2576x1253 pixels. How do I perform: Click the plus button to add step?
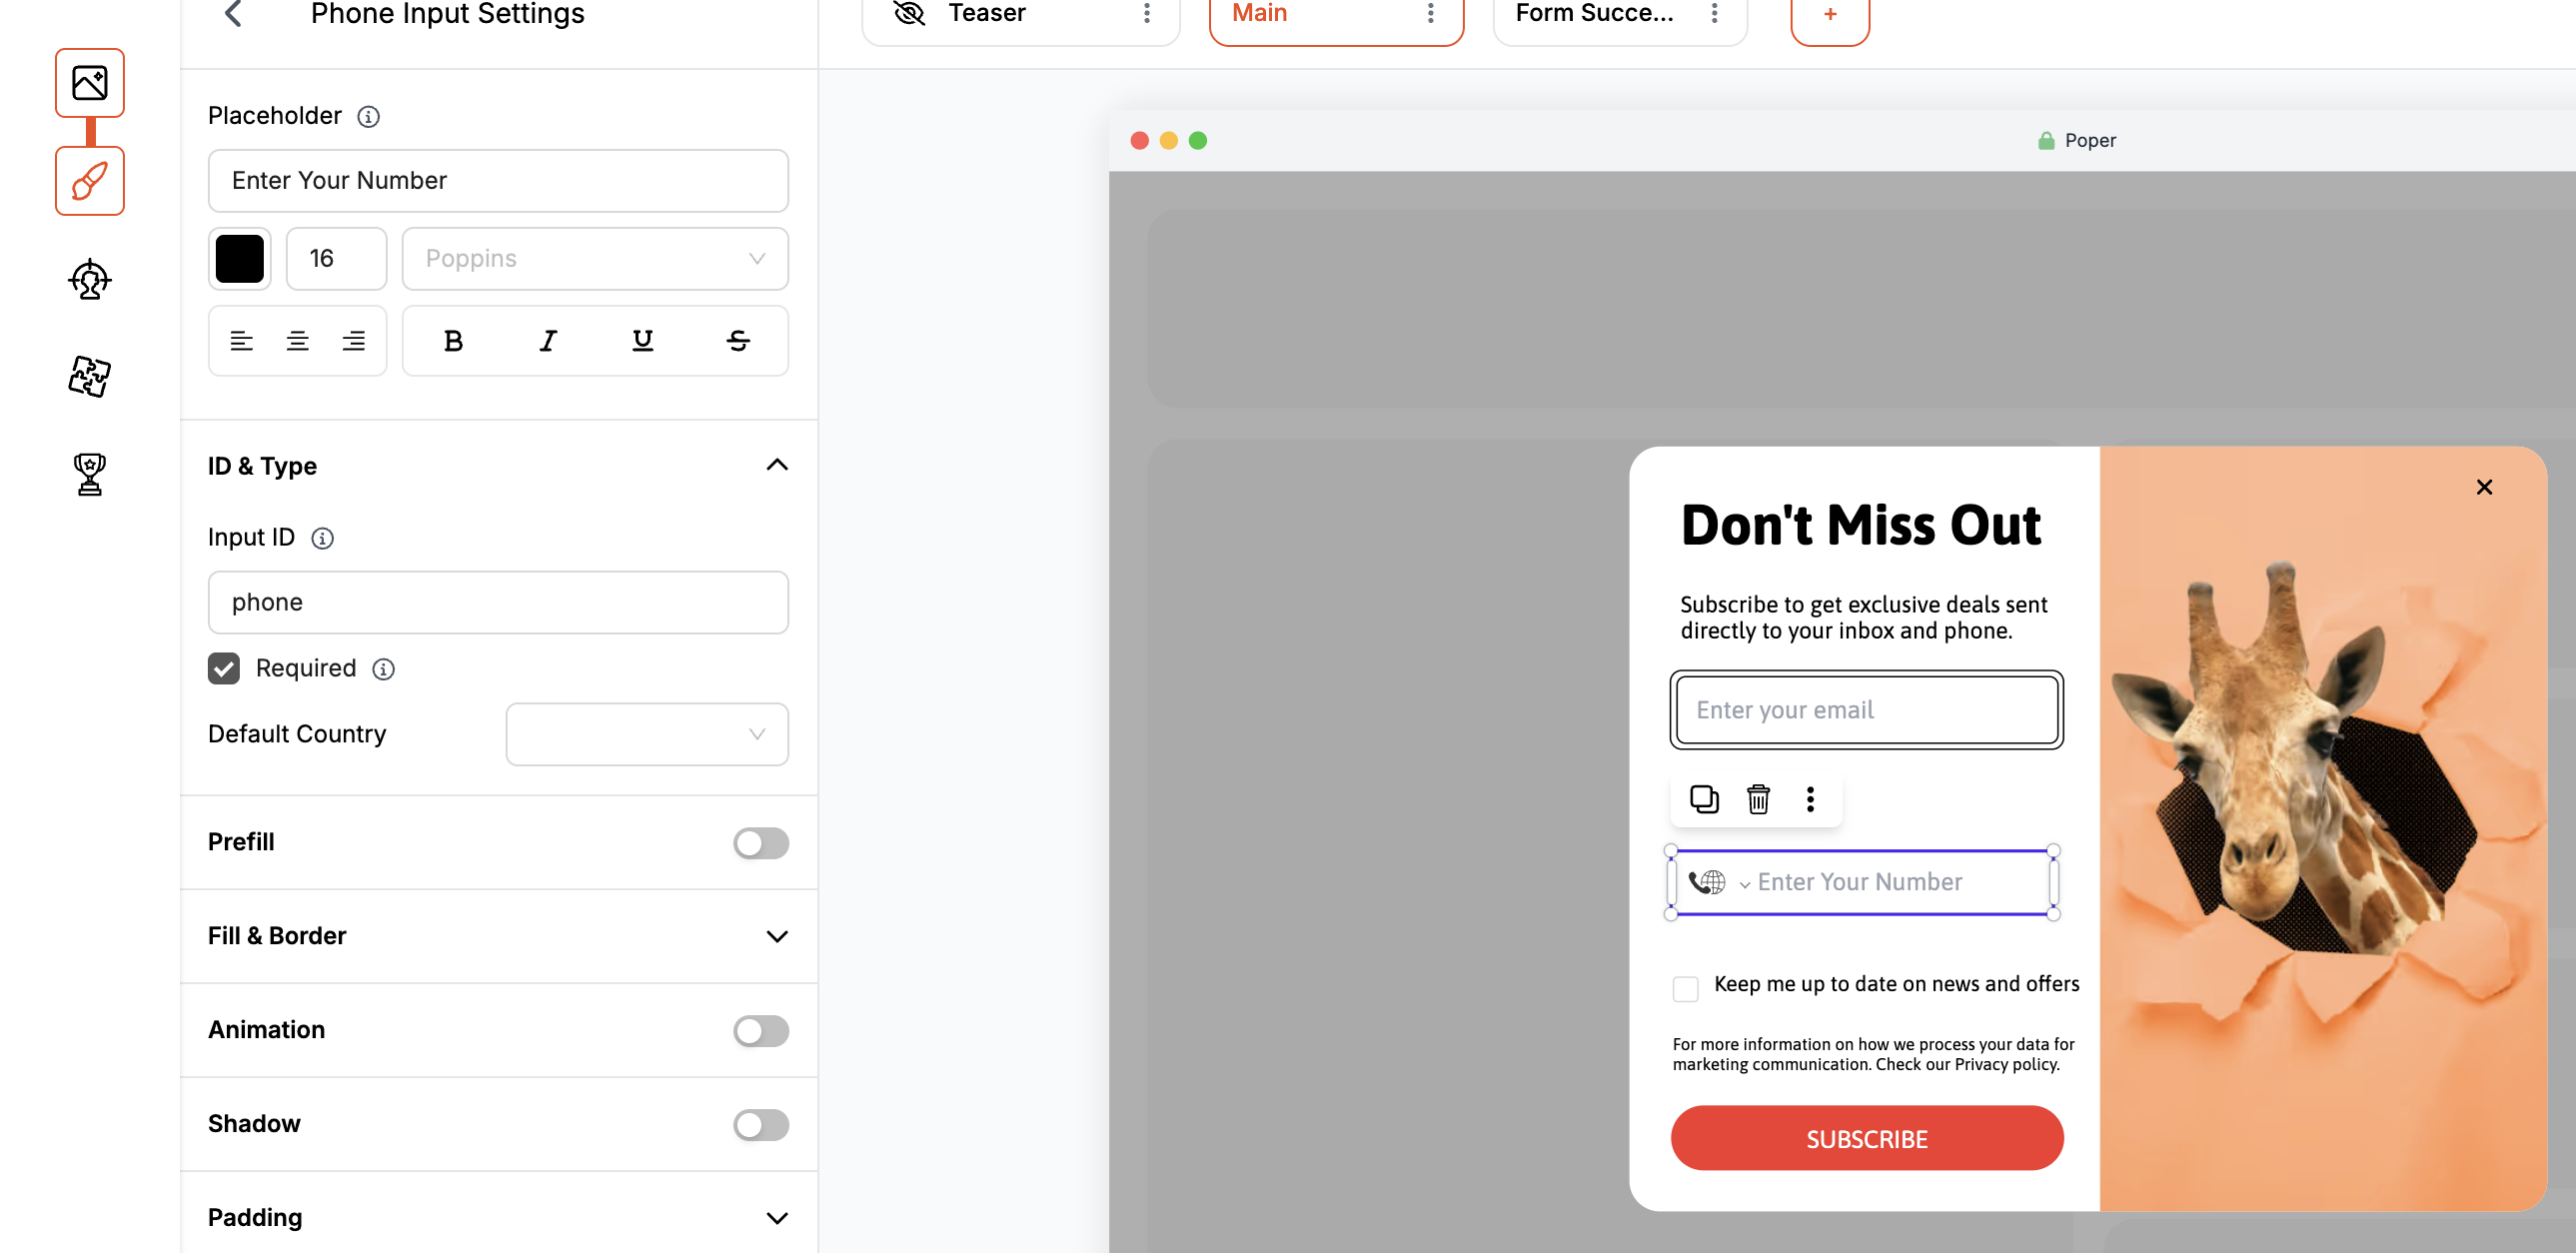click(x=1829, y=16)
